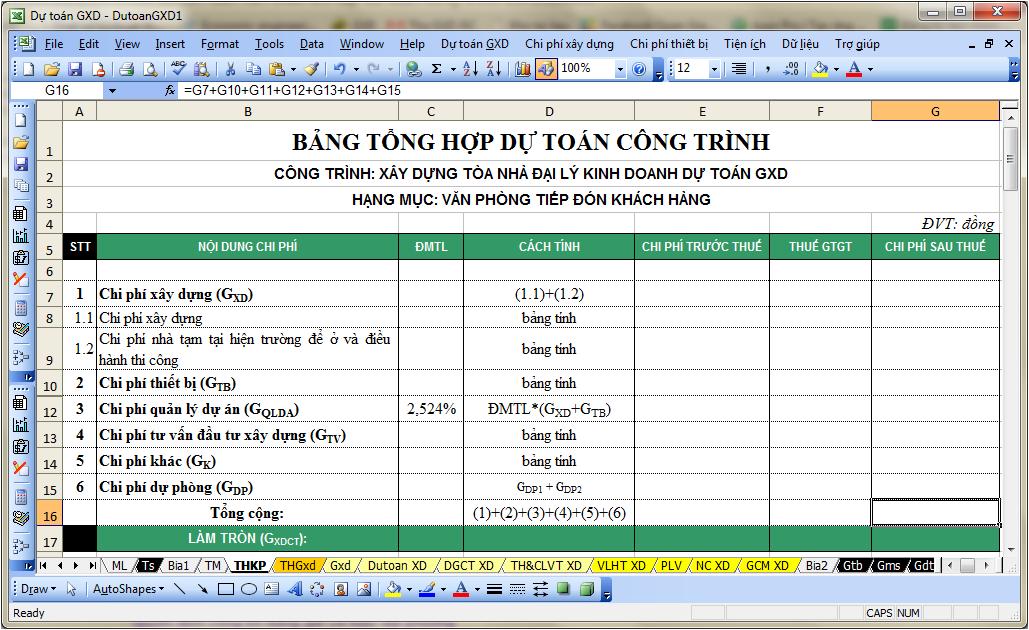The width and height of the screenshot is (1029, 630).
Task: Open the Zoom 100% dropdown
Action: (620, 69)
